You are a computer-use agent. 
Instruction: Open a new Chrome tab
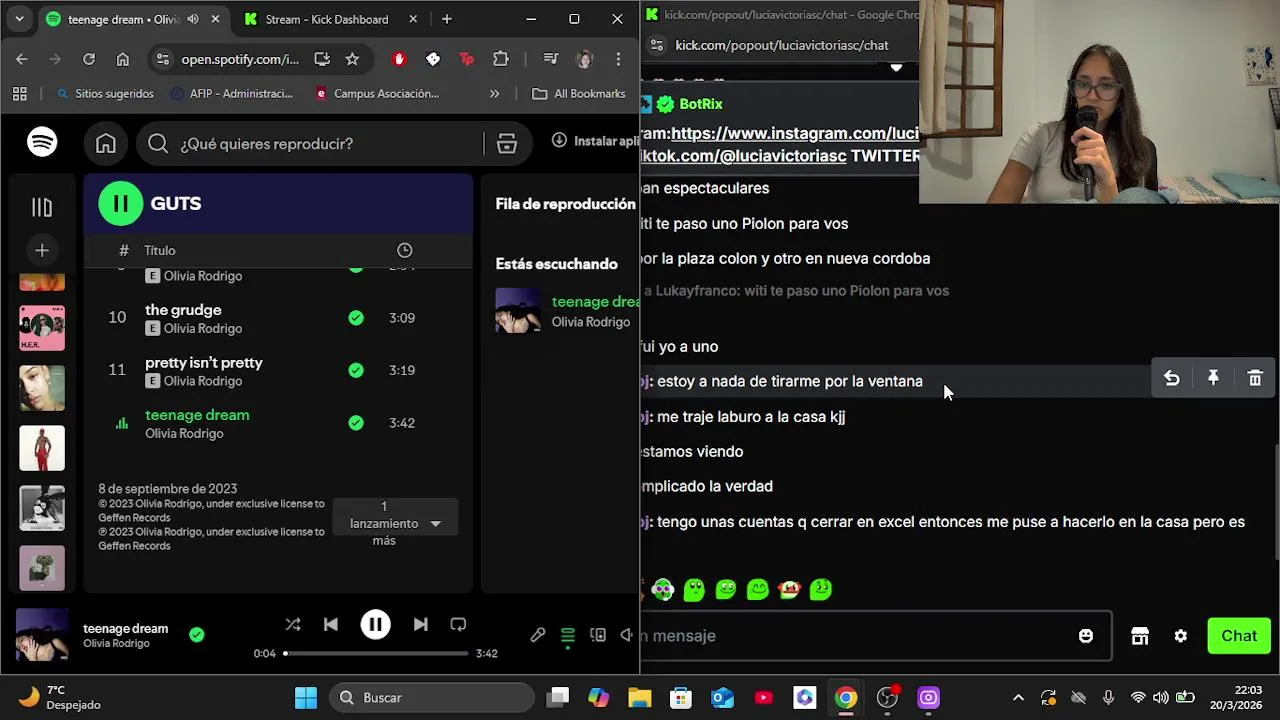447,19
